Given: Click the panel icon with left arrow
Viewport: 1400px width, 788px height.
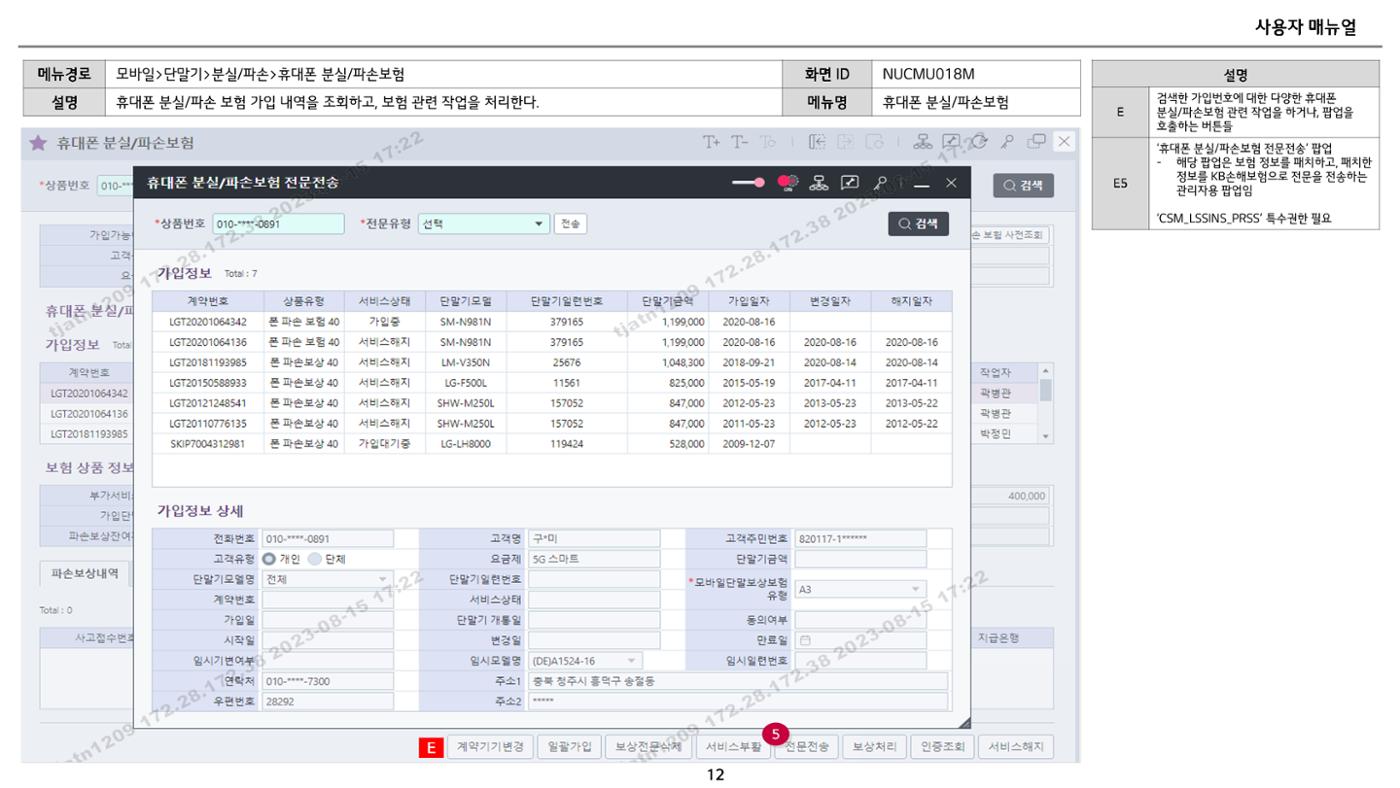Looking at the screenshot, I should (x=817, y=143).
